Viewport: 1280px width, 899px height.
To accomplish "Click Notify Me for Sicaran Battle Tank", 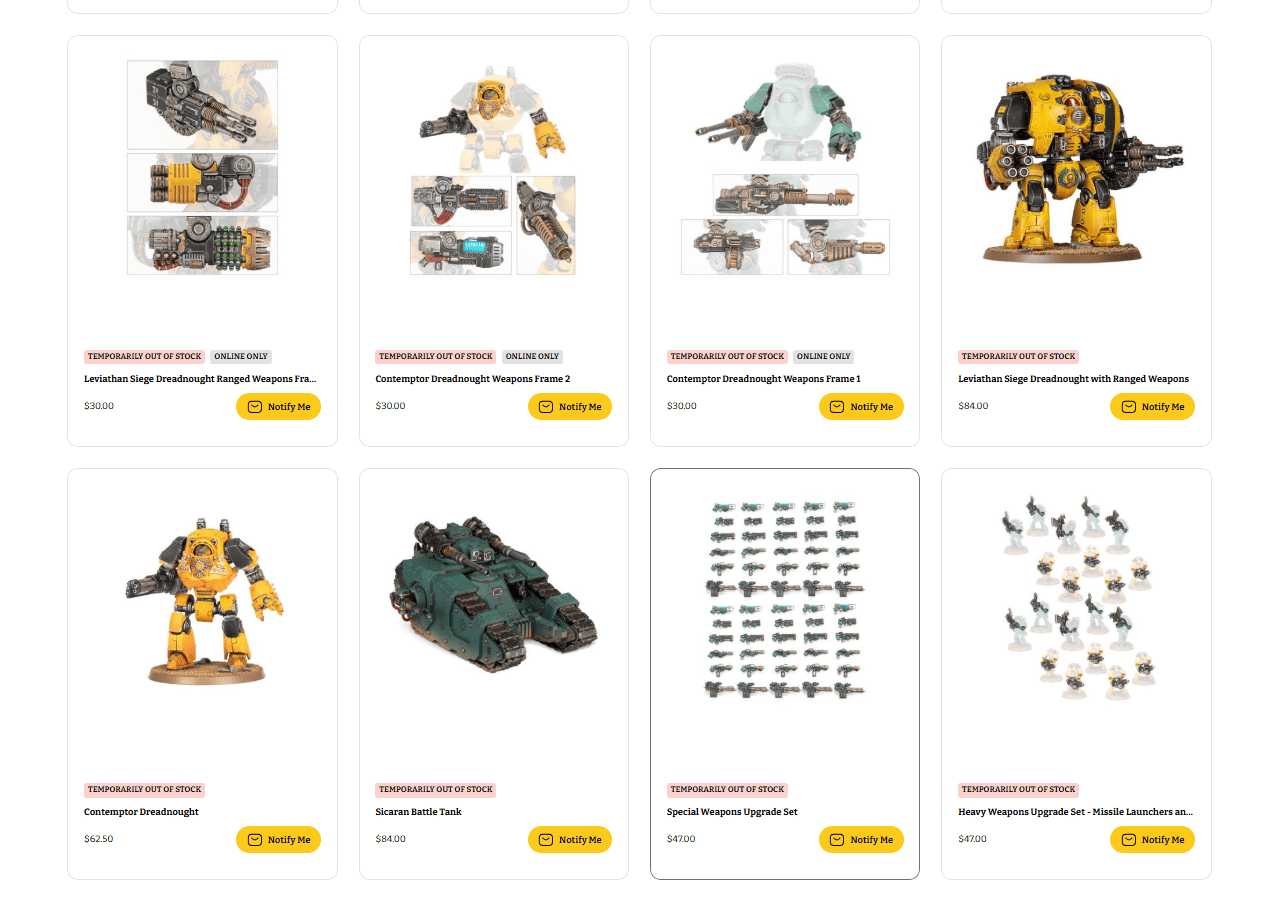I will (570, 840).
